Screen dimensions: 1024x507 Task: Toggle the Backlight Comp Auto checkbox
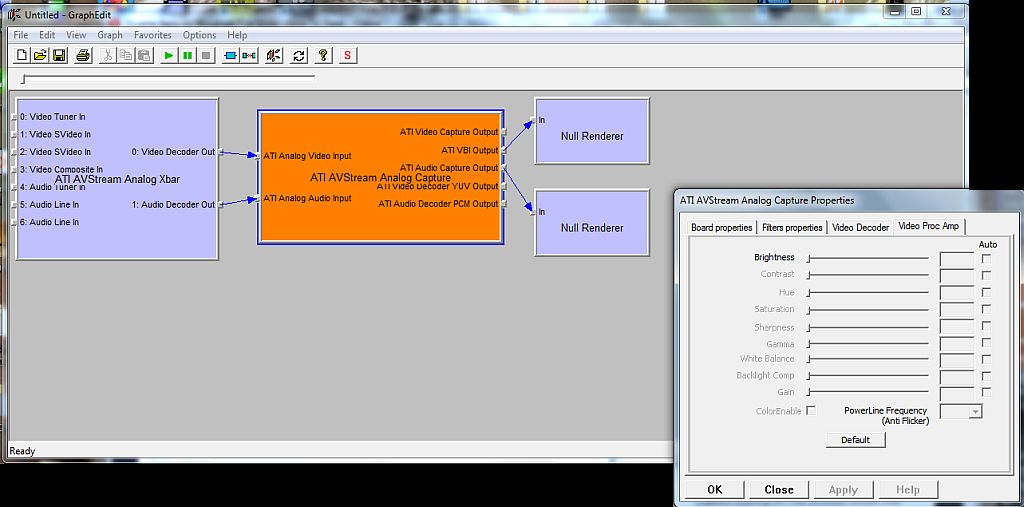986,376
